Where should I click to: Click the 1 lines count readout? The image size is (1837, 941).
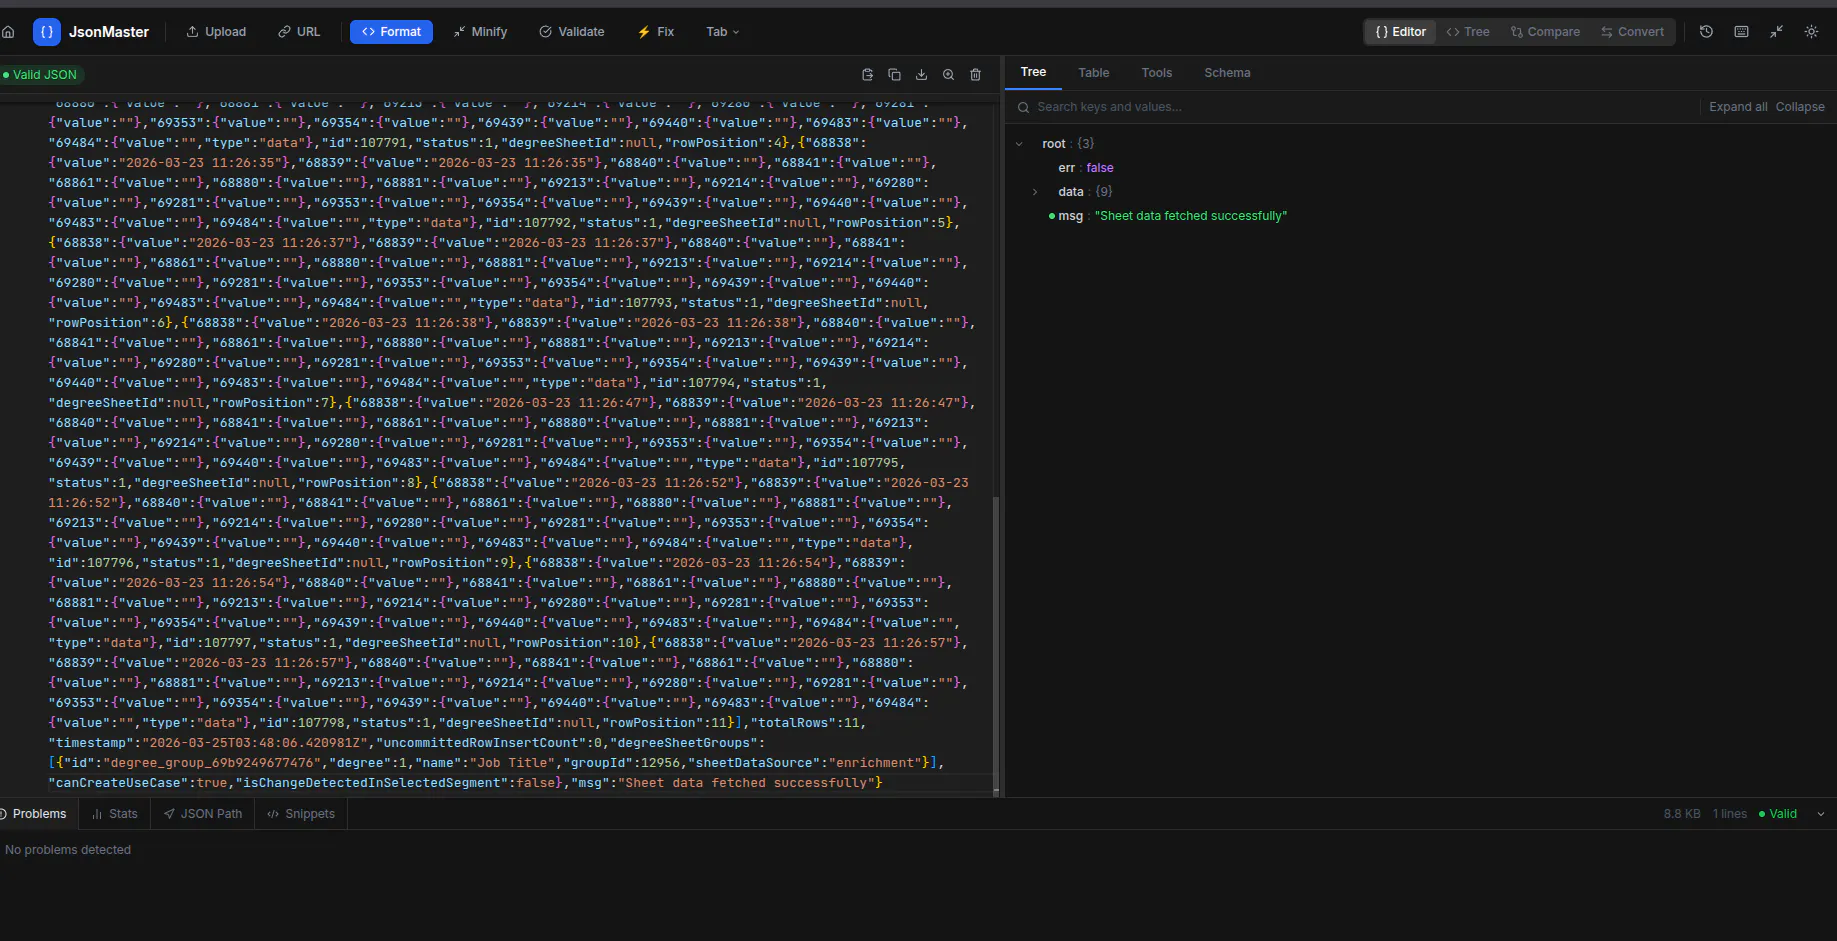[x=1730, y=814]
